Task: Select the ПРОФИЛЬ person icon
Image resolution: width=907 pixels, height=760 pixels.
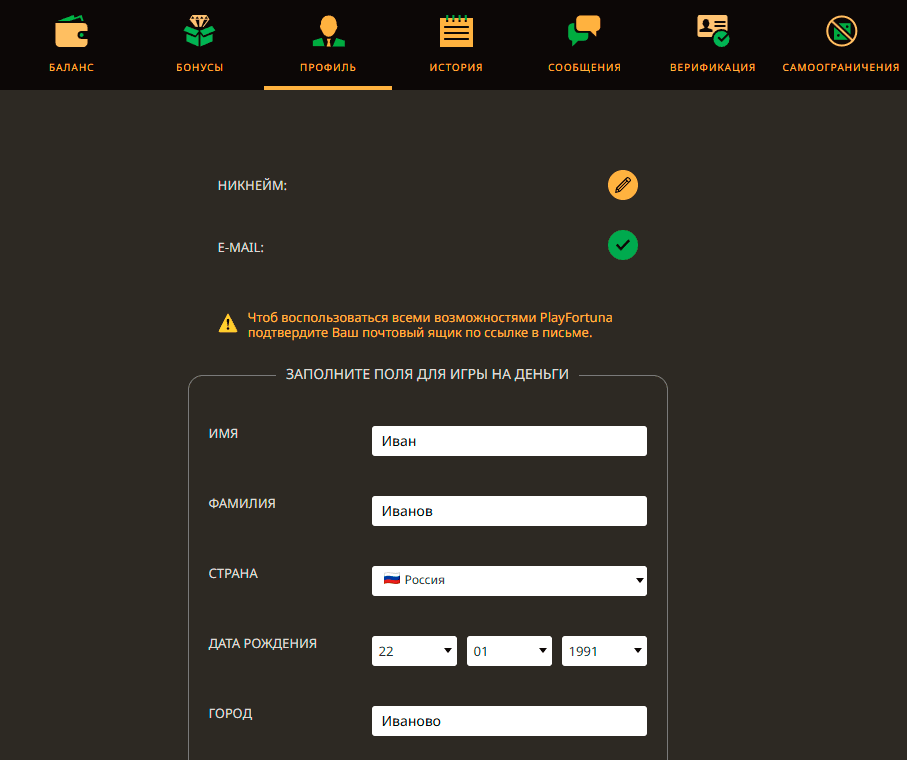Action: click(x=327, y=29)
